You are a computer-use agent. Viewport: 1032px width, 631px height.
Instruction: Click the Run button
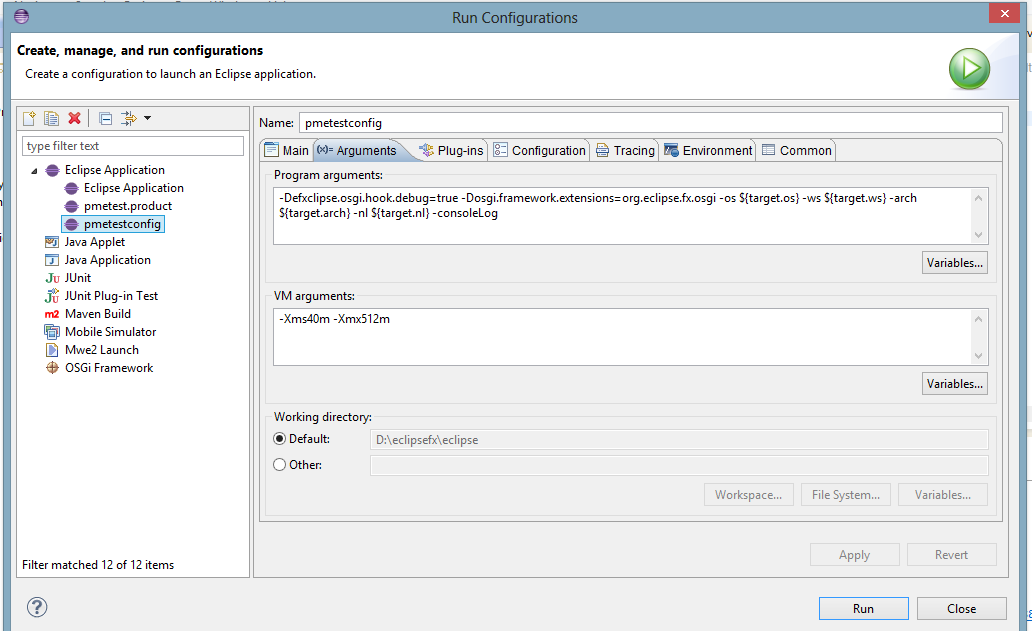coord(864,609)
